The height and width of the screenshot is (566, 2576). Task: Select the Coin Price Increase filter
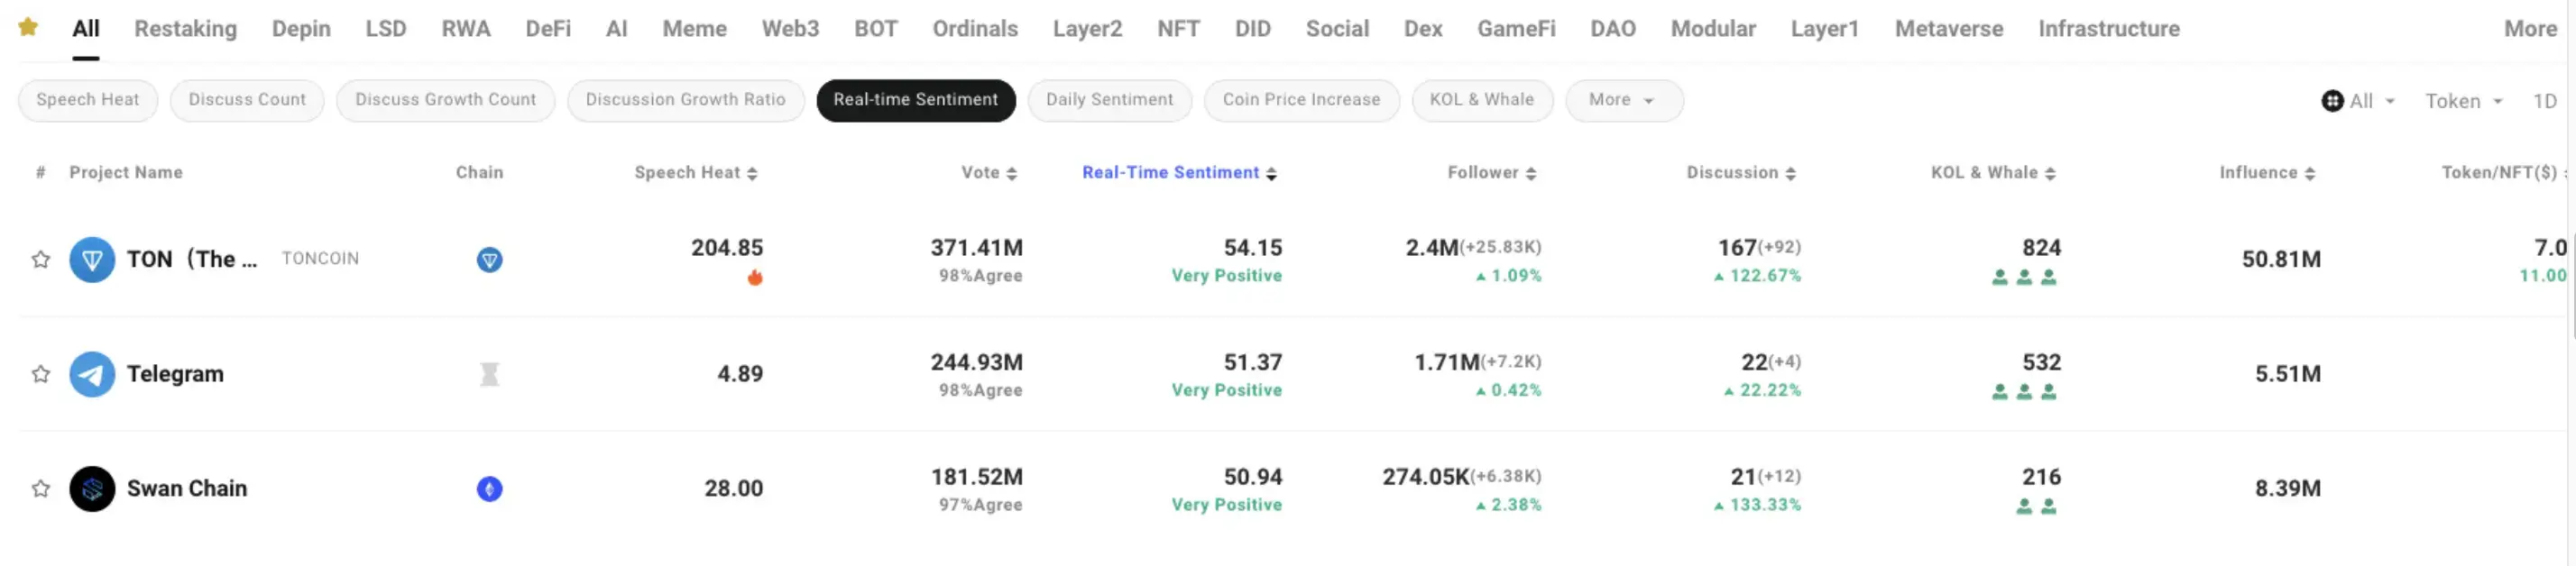(1300, 100)
